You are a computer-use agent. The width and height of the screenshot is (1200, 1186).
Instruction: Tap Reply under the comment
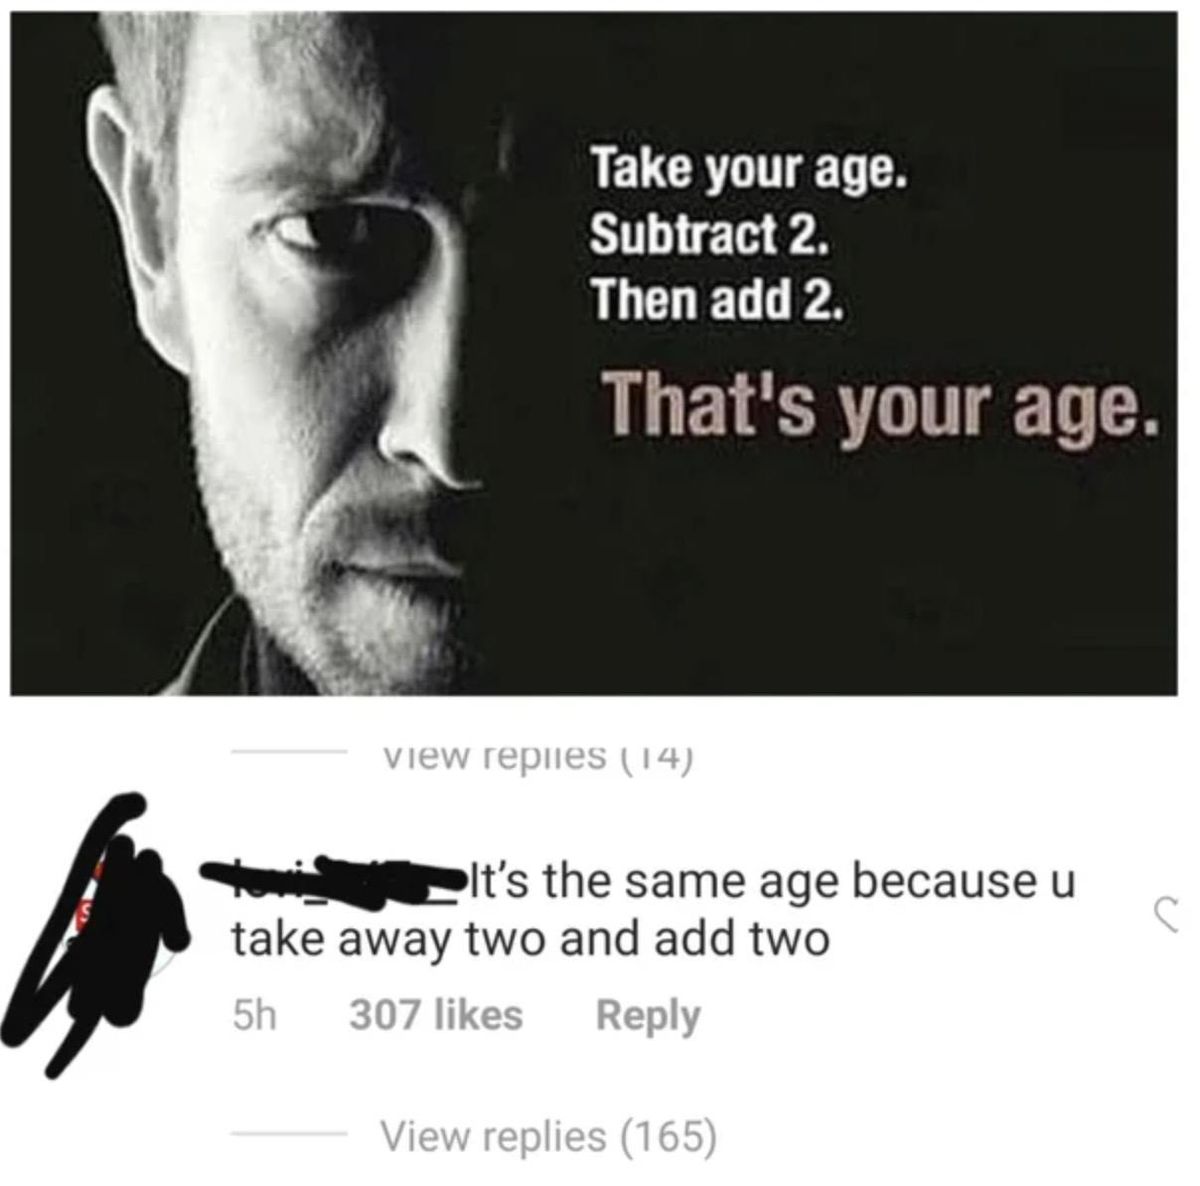tap(648, 1015)
